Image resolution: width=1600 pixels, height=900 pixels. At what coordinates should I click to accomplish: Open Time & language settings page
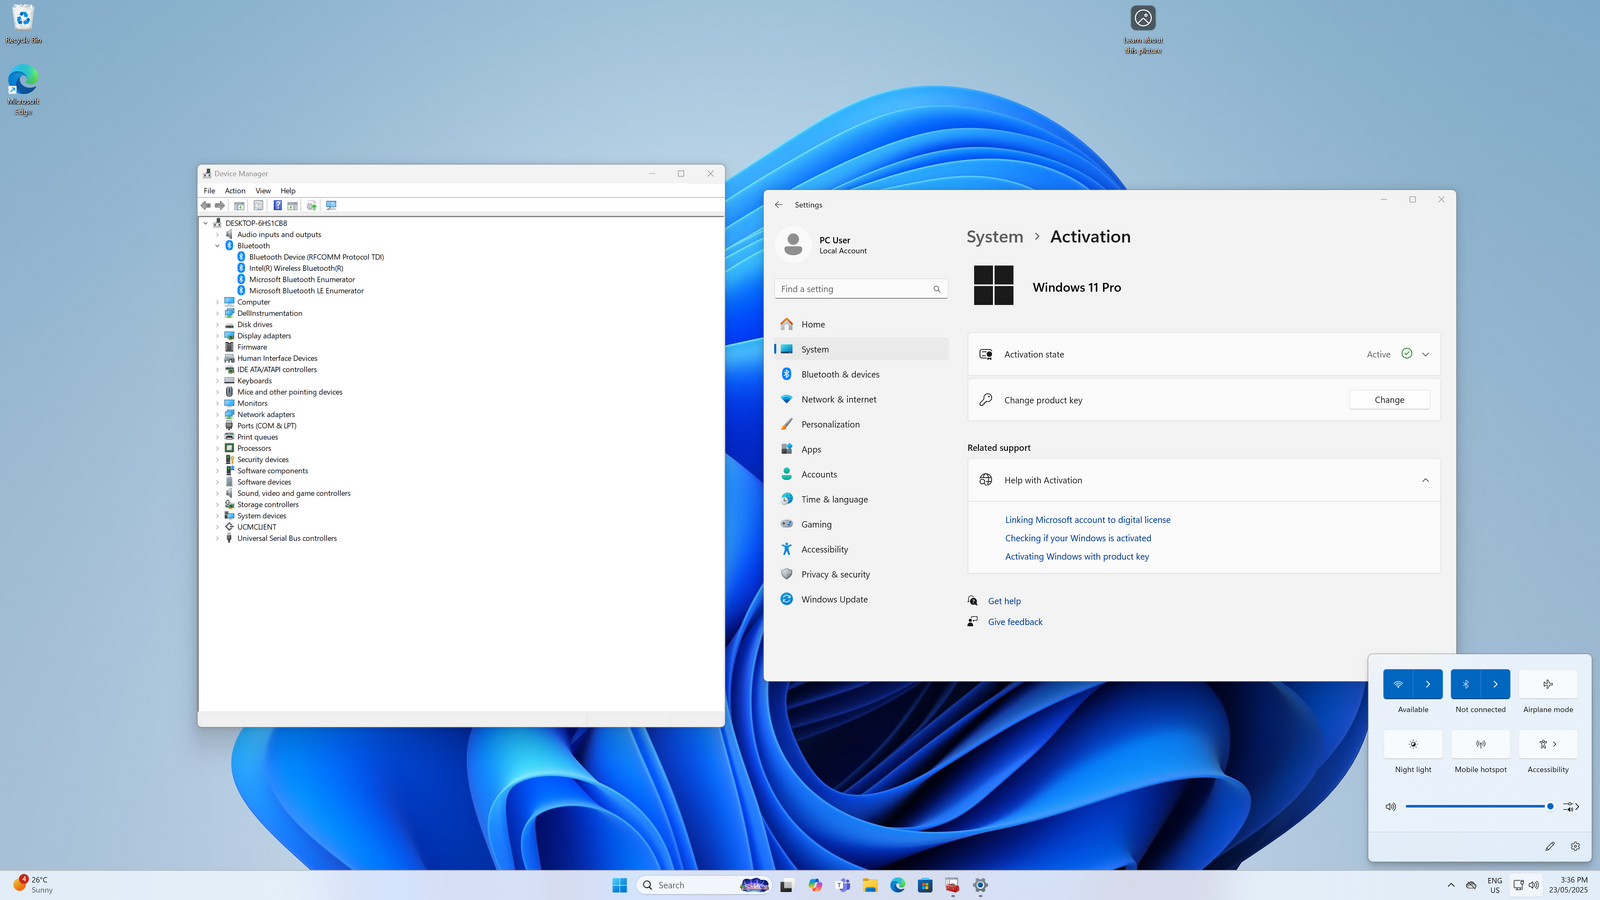pyautogui.click(x=861, y=499)
